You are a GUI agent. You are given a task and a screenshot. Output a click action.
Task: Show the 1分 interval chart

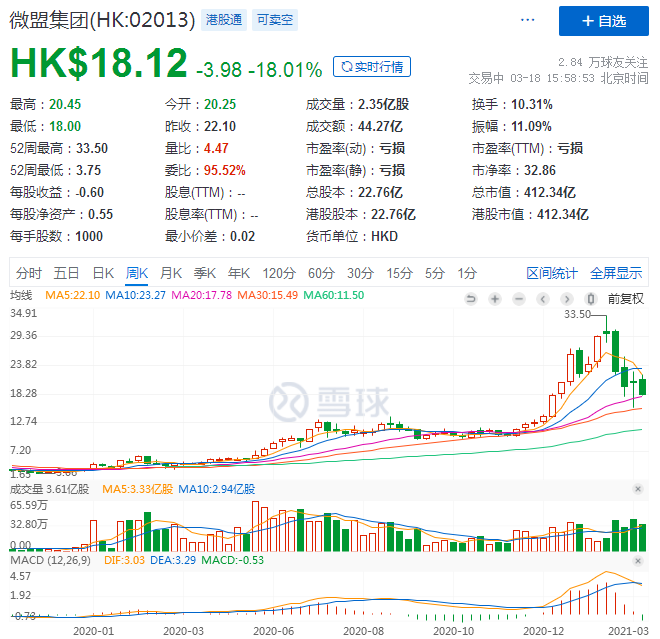(467, 273)
